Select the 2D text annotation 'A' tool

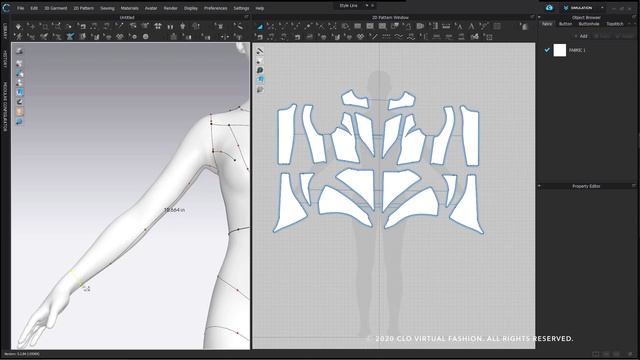471,27
